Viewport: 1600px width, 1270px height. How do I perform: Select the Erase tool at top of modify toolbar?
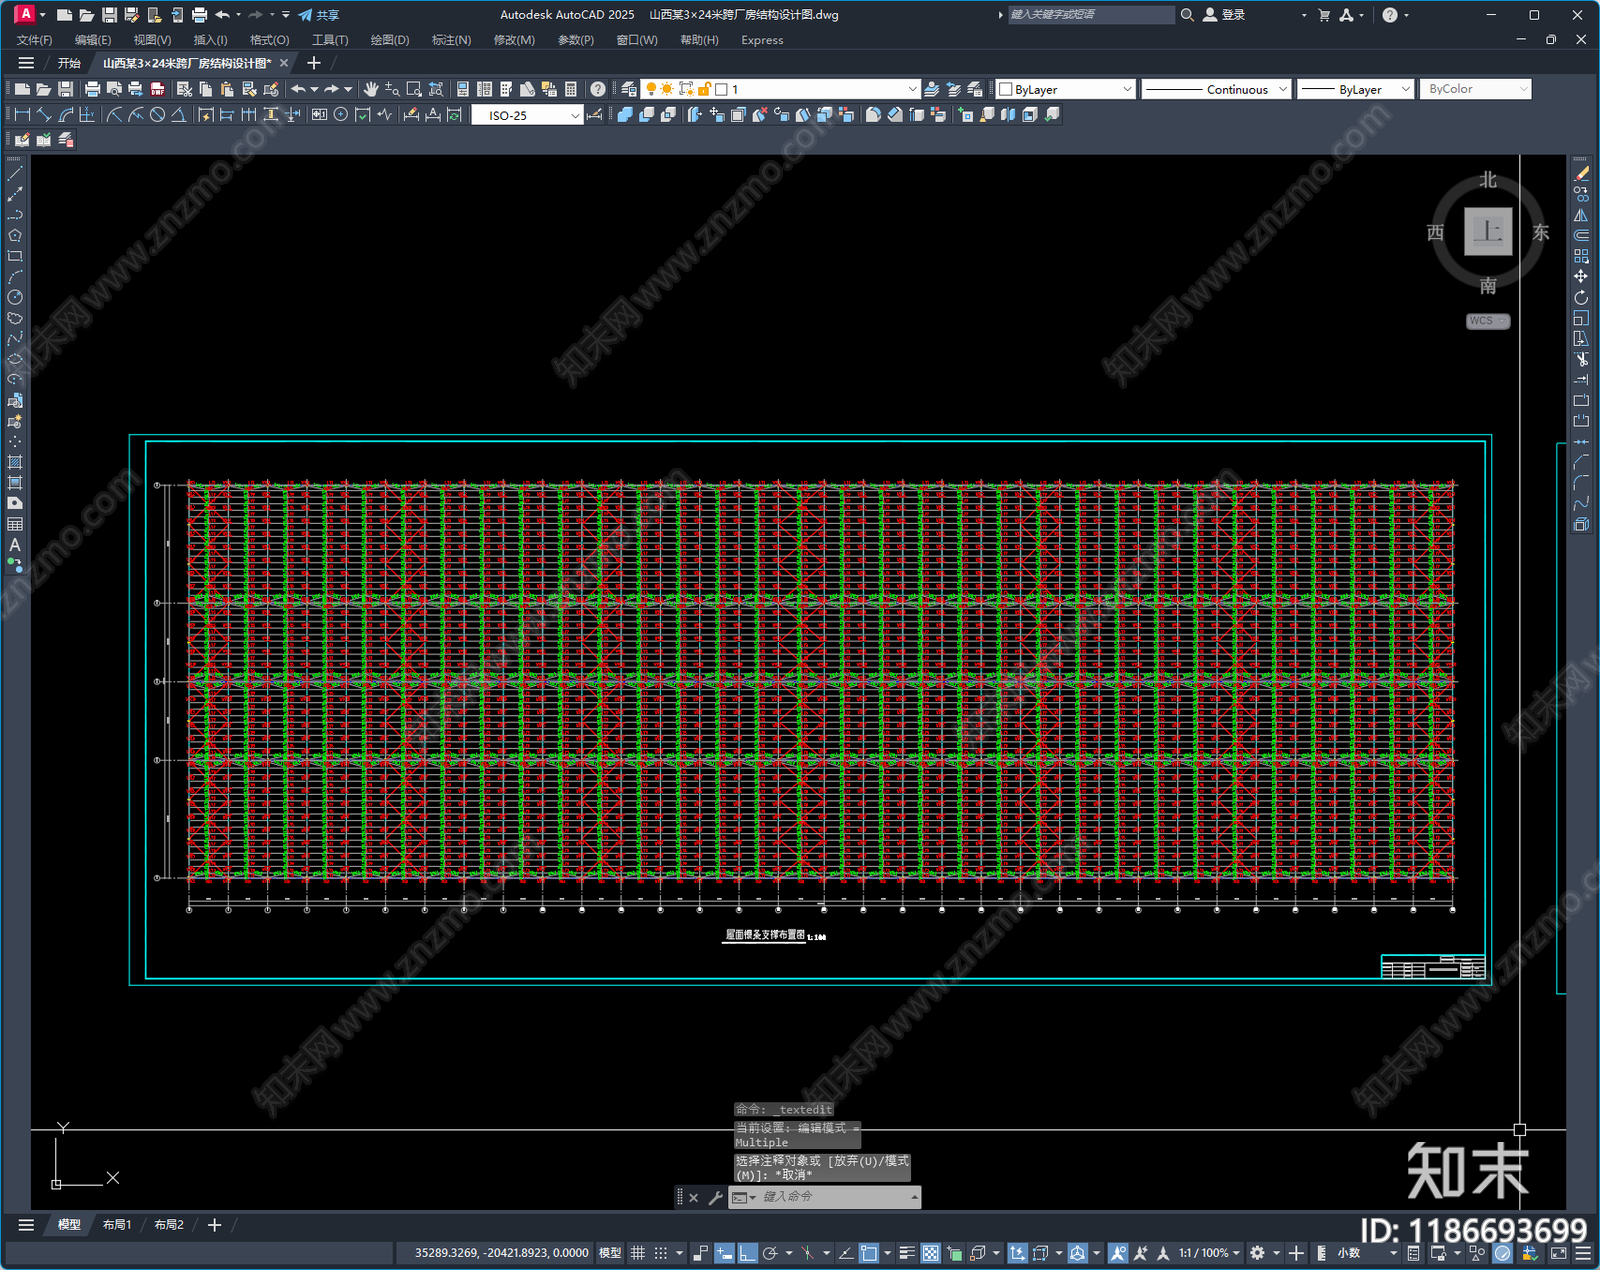click(x=1581, y=174)
